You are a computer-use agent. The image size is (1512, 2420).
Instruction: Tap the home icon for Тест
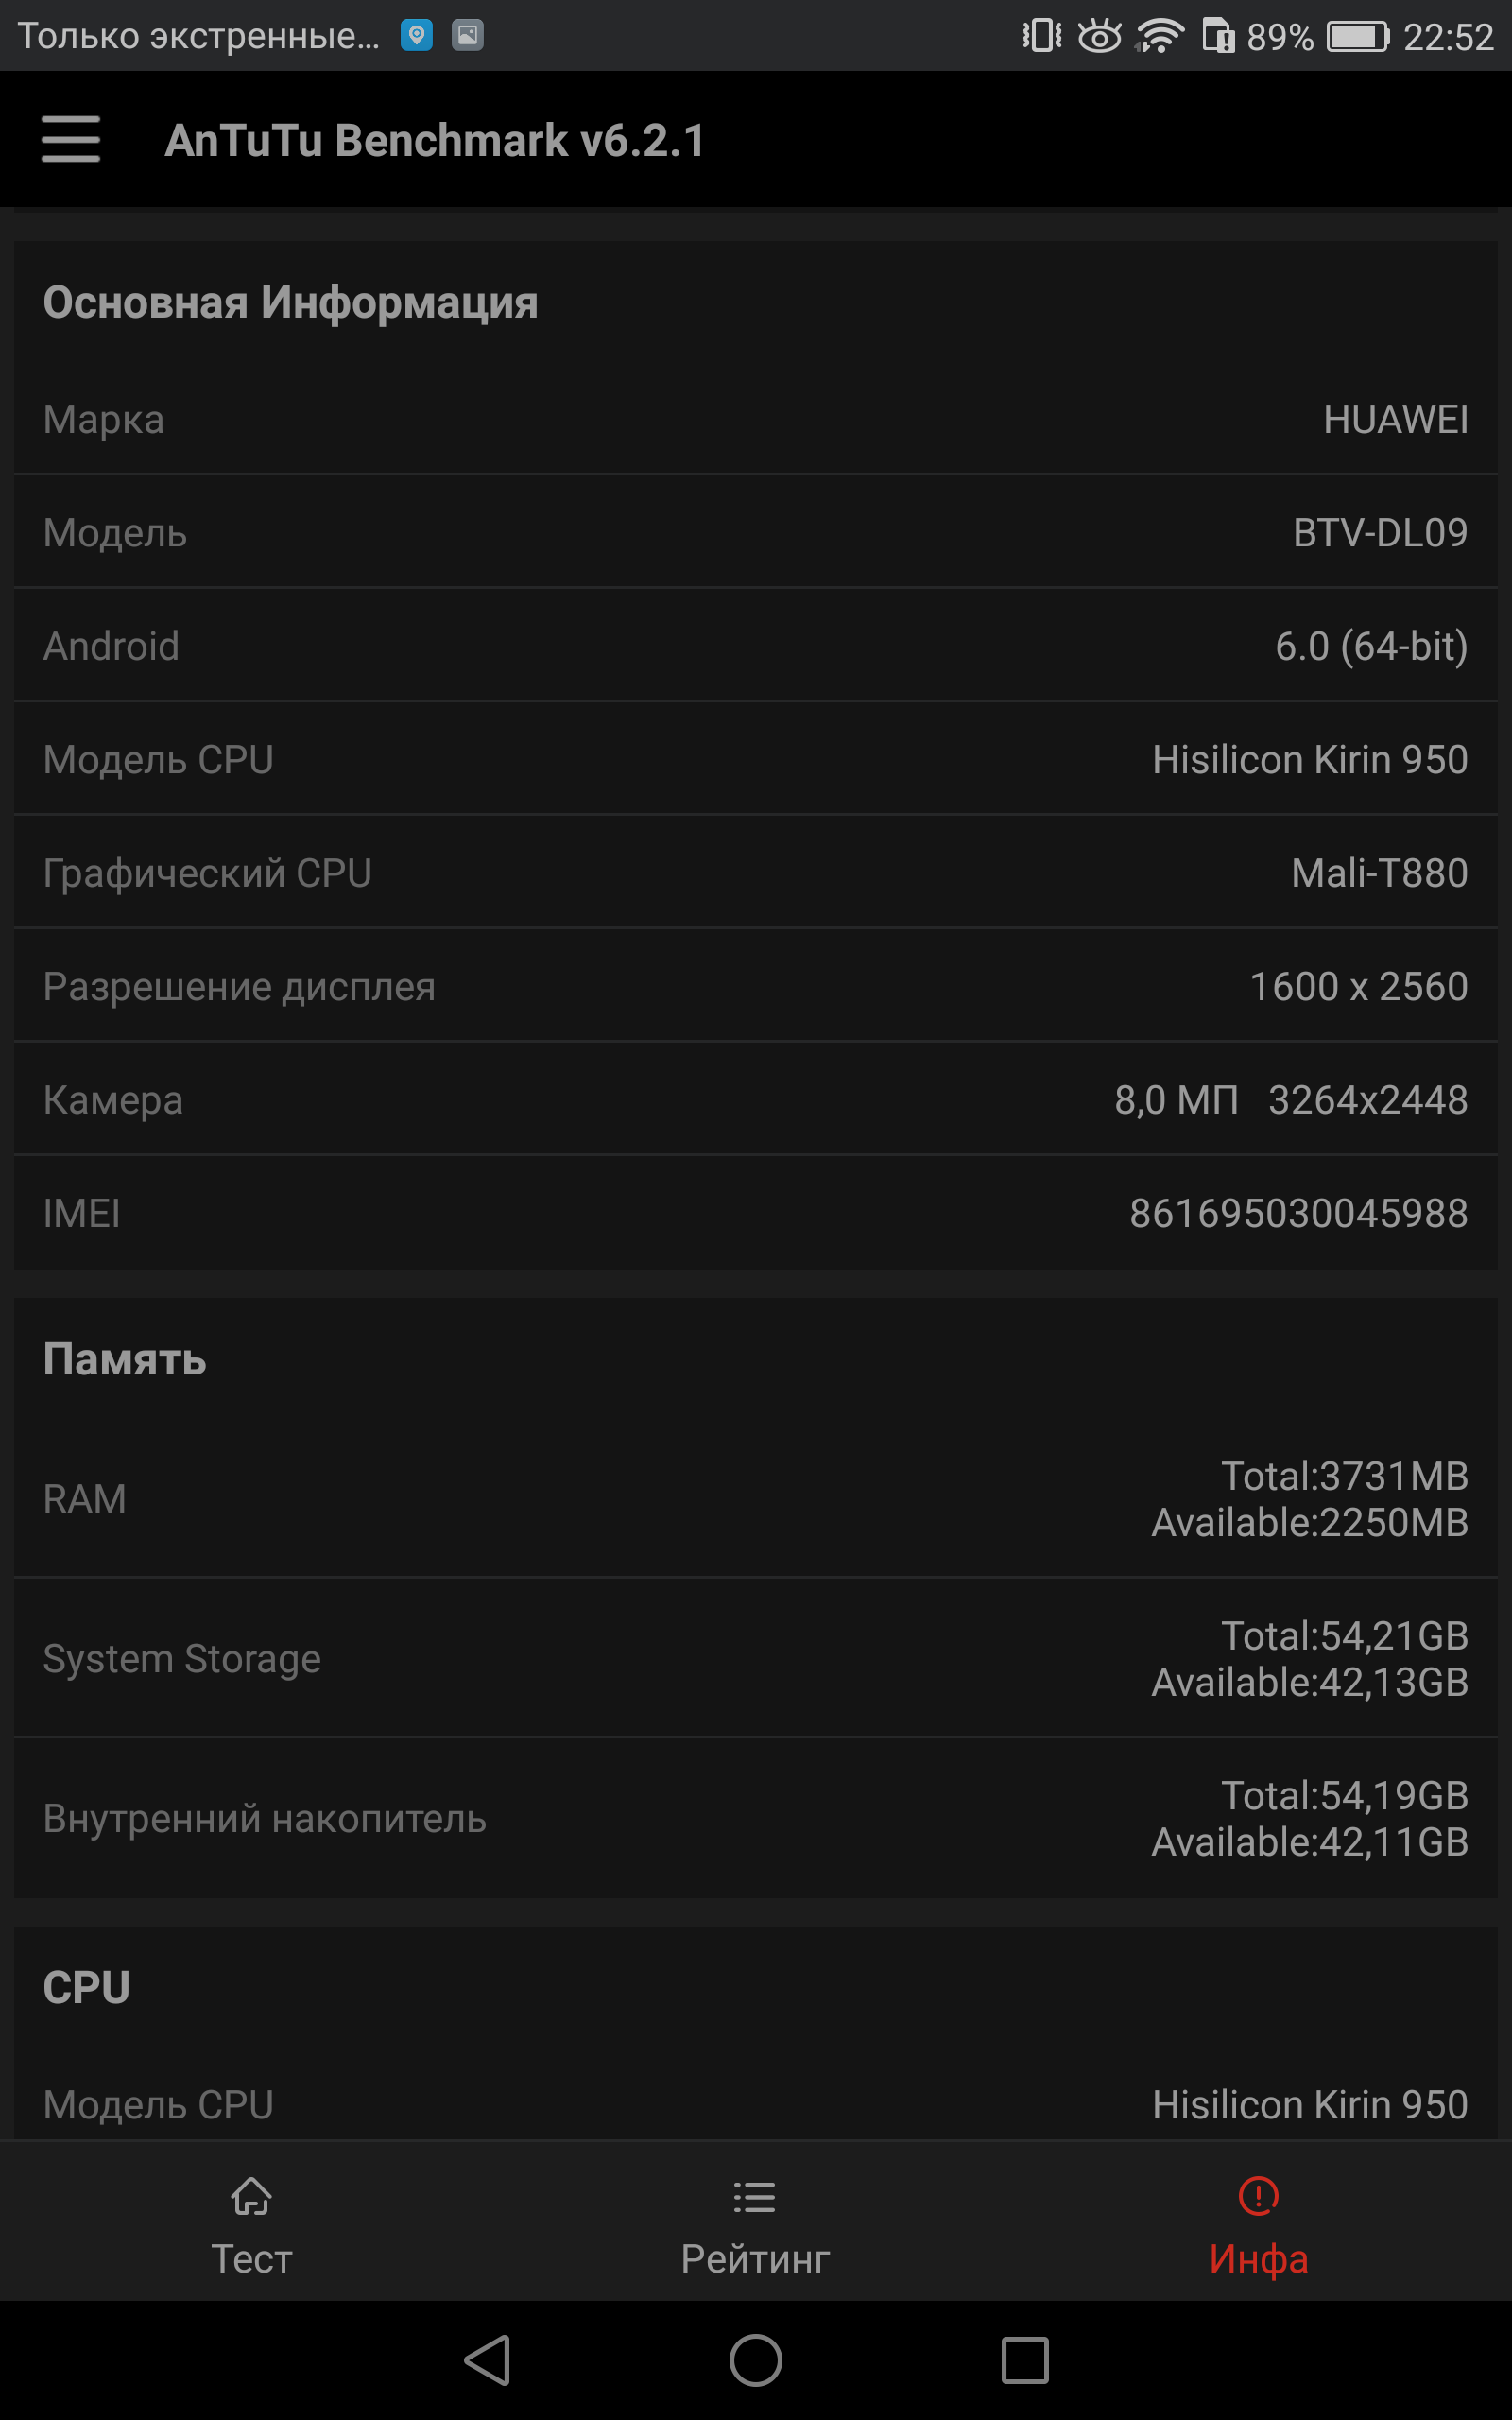(251, 2197)
